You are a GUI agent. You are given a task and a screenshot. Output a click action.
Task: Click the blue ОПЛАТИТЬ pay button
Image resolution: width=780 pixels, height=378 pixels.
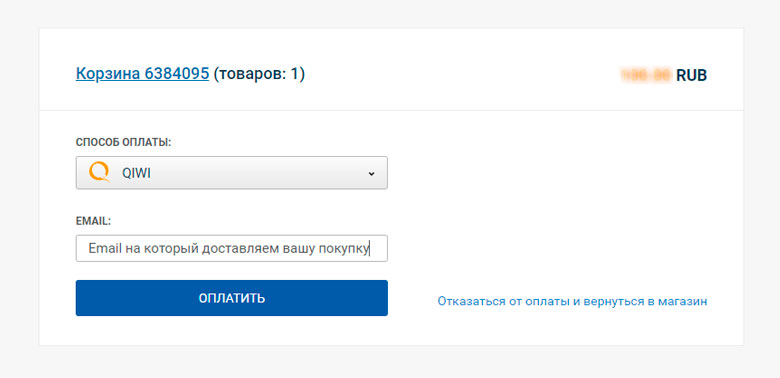232,298
